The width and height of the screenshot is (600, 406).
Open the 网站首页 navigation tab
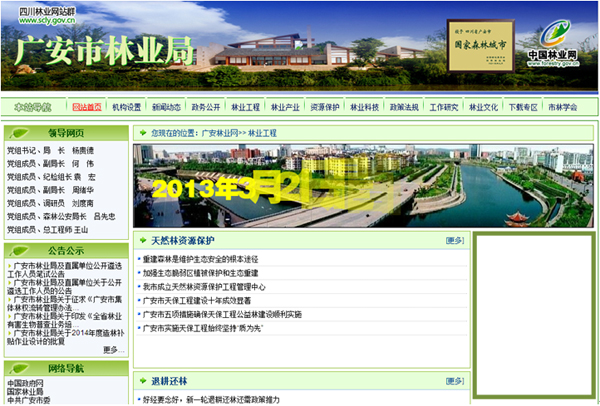[87, 107]
